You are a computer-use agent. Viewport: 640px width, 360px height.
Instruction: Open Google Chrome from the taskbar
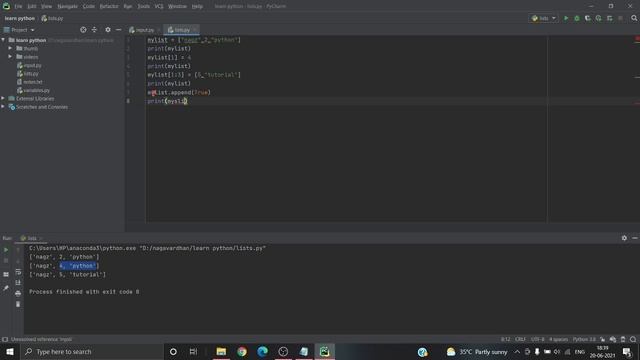coord(242,351)
